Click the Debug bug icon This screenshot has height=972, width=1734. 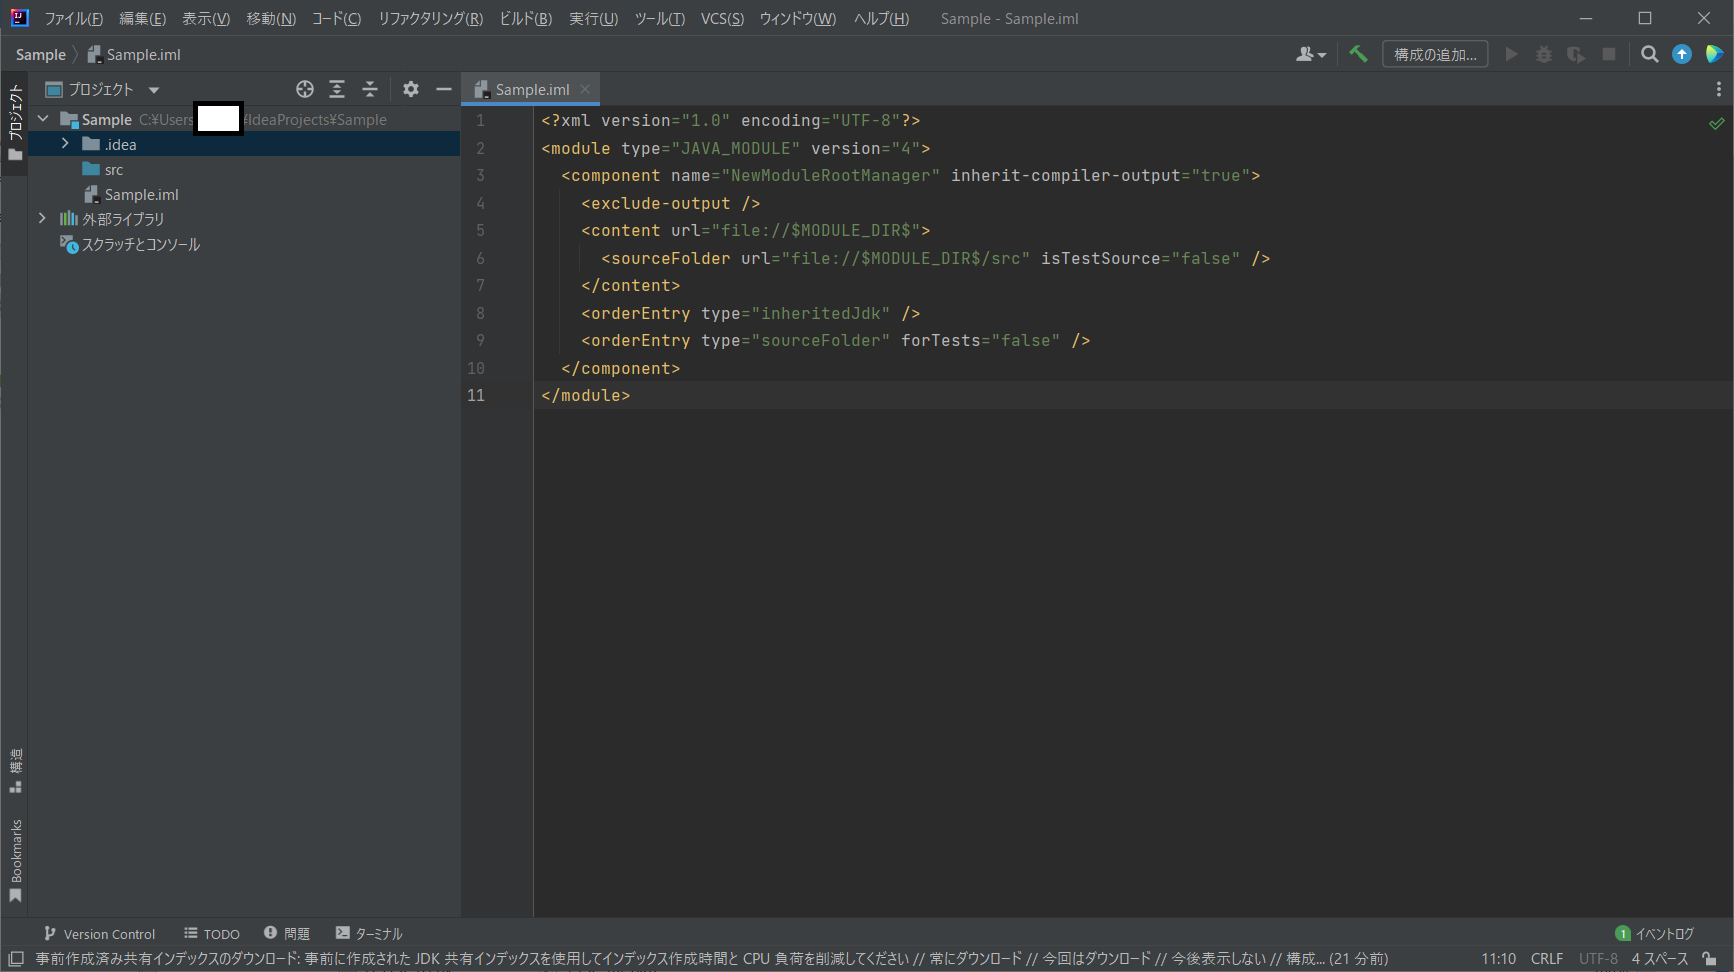(x=1544, y=54)
